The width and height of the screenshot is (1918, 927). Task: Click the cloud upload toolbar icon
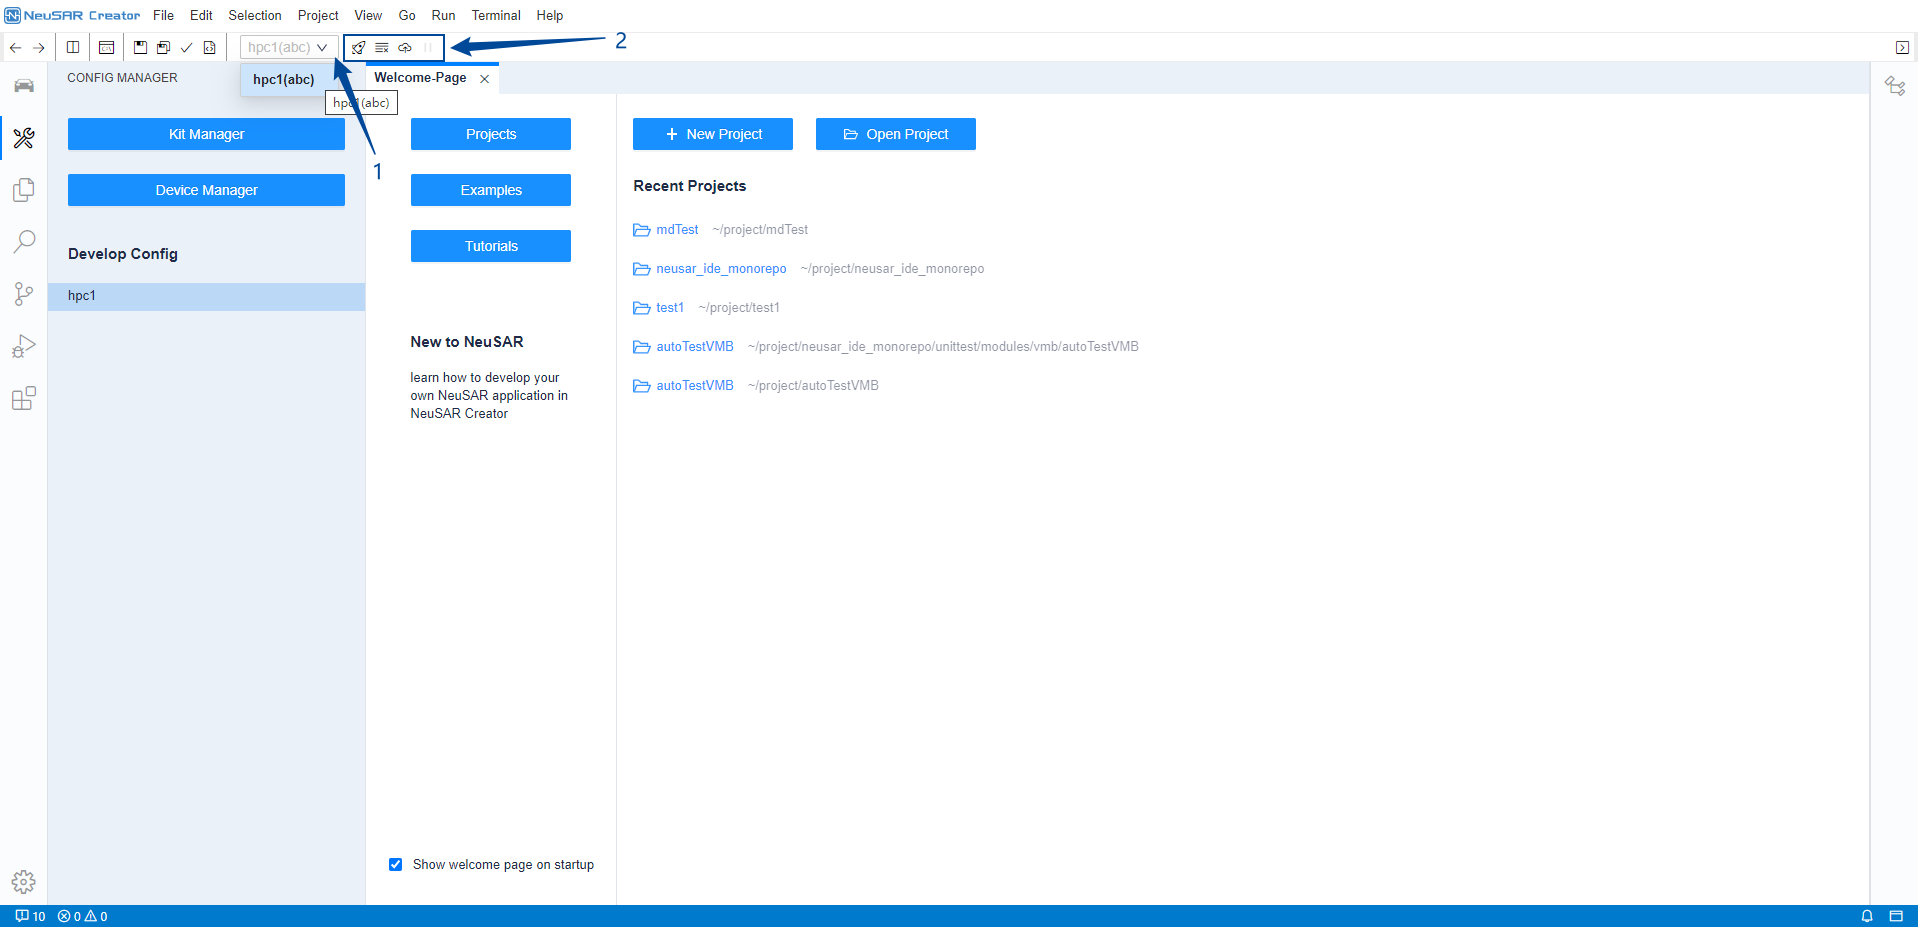point(405,47)
